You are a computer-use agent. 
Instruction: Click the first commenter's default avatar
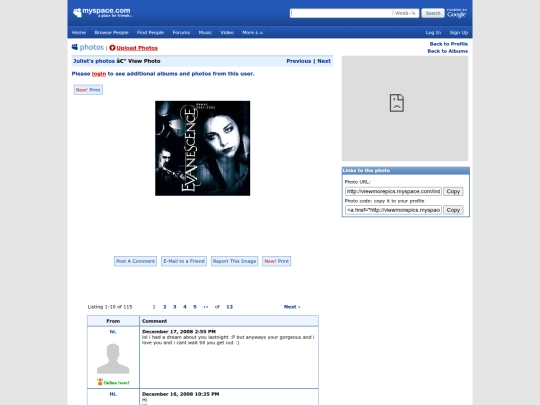pos(113,359)
